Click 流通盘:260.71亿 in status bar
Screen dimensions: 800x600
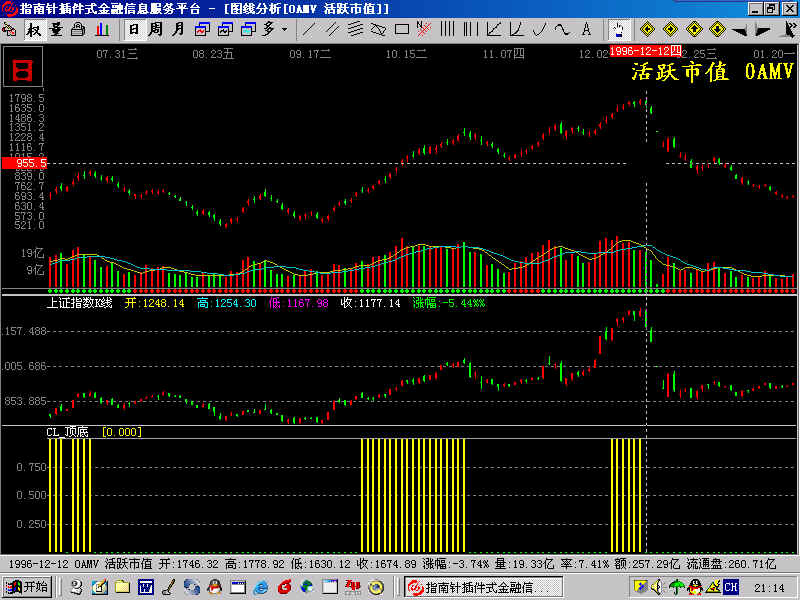731,564
